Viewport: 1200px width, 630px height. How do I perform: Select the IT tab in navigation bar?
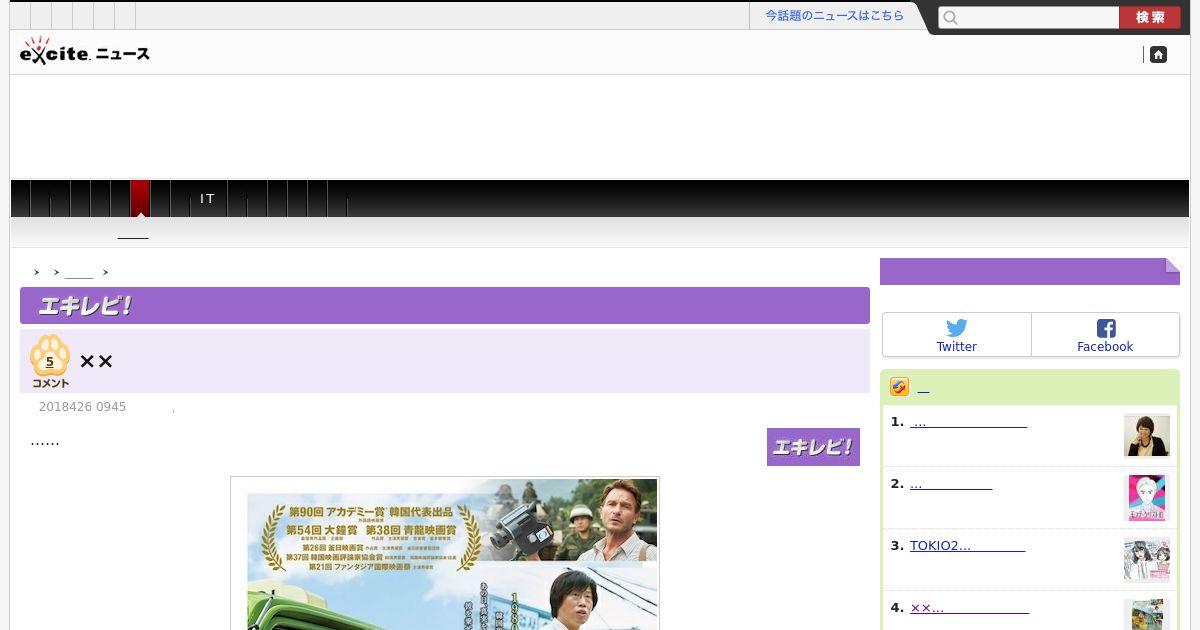point(208,198)
